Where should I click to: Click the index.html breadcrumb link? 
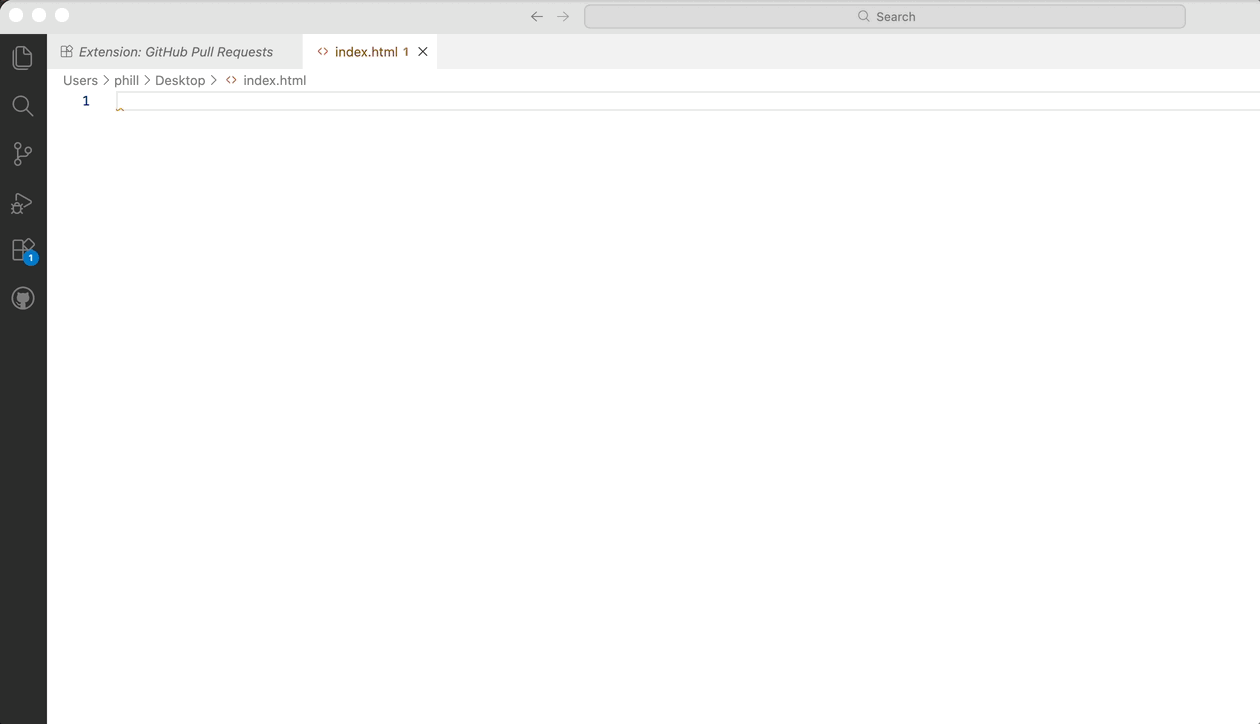click(274, 80)
